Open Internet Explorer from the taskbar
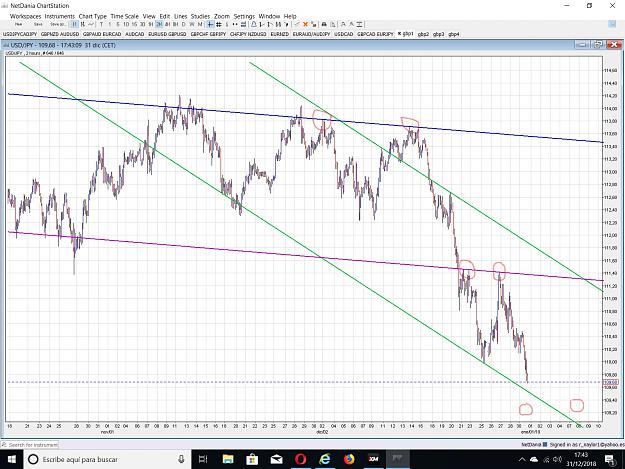This screenshot has width=625, height=469. click(x=325, y=459)
